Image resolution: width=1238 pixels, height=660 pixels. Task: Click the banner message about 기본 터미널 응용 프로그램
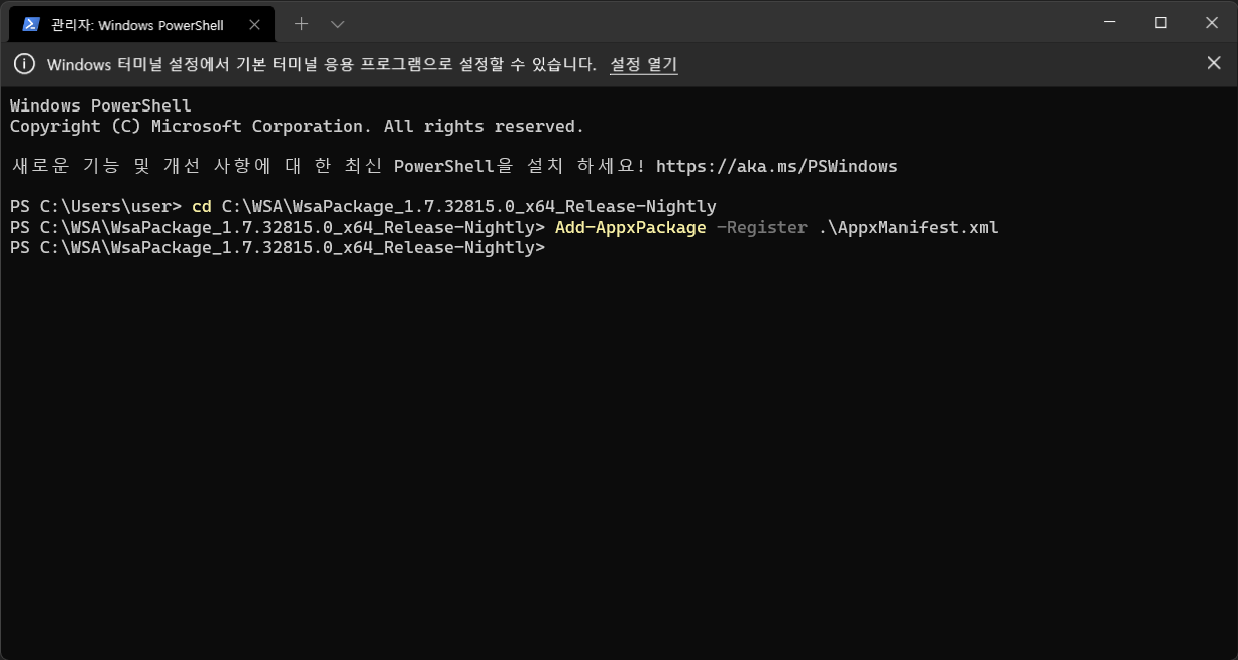(x=321, y=64)
